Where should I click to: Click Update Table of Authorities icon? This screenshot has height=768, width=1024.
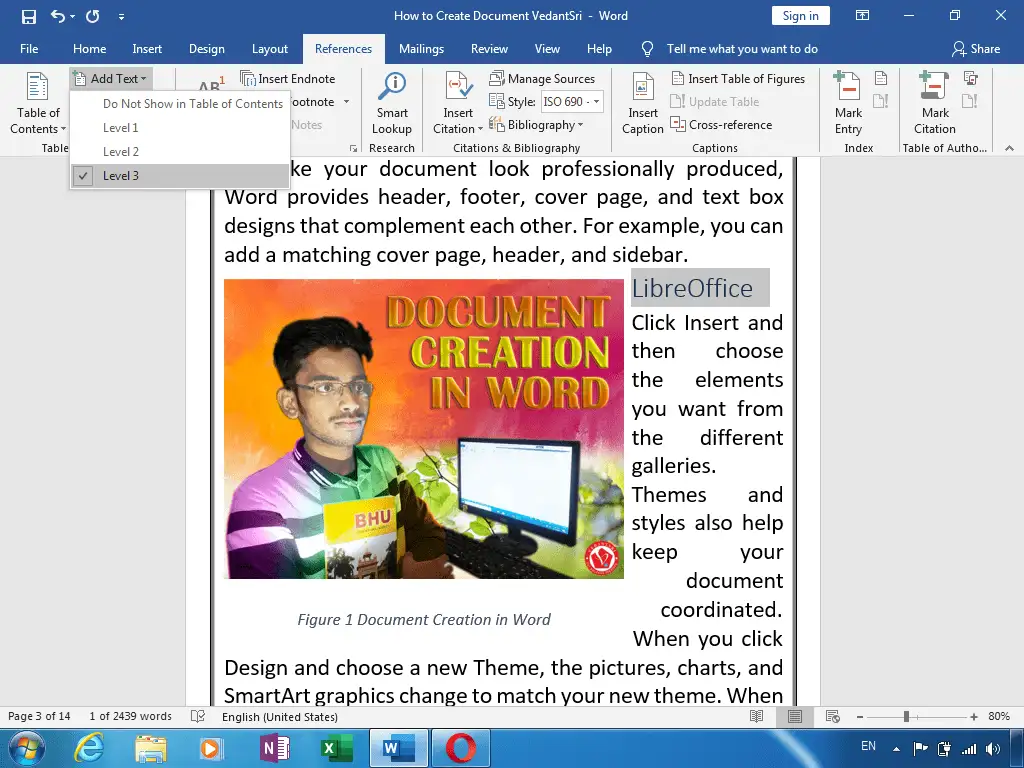coord(970,101)
